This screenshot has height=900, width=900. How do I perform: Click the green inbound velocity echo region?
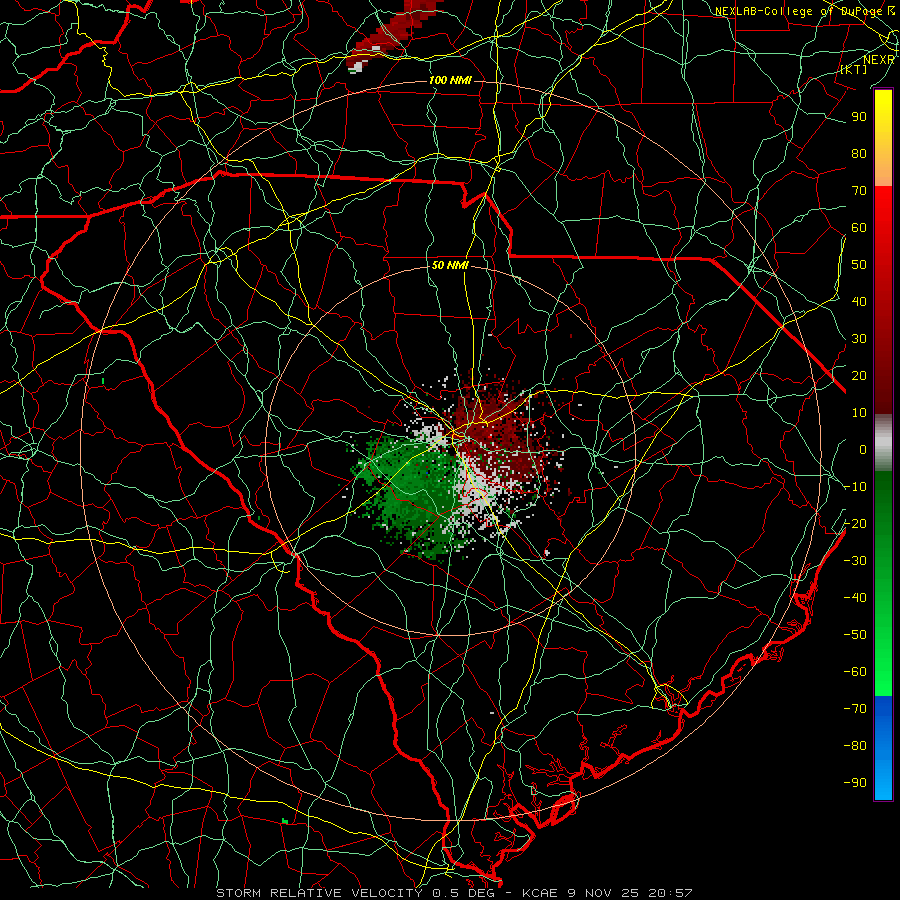pos(410,494)
